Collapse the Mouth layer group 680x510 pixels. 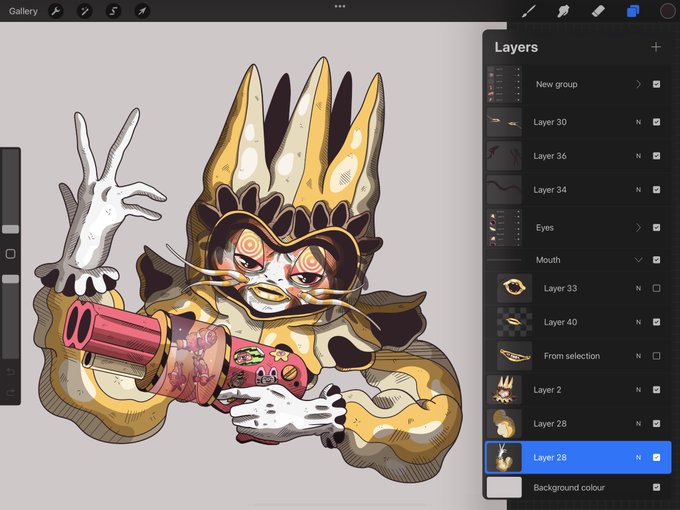coord(638,260)
